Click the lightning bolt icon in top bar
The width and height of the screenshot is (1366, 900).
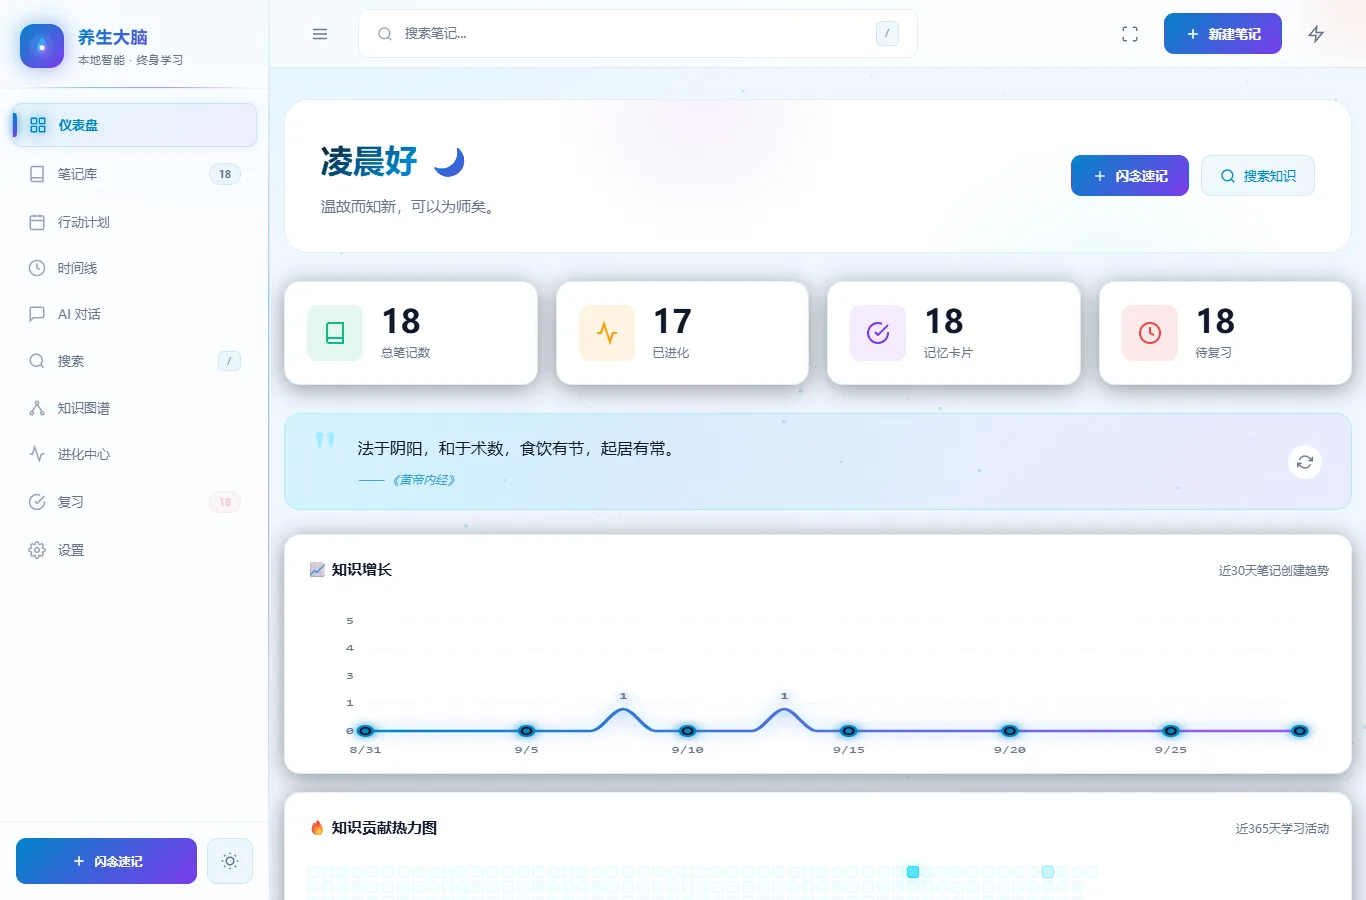[1316, 34]
